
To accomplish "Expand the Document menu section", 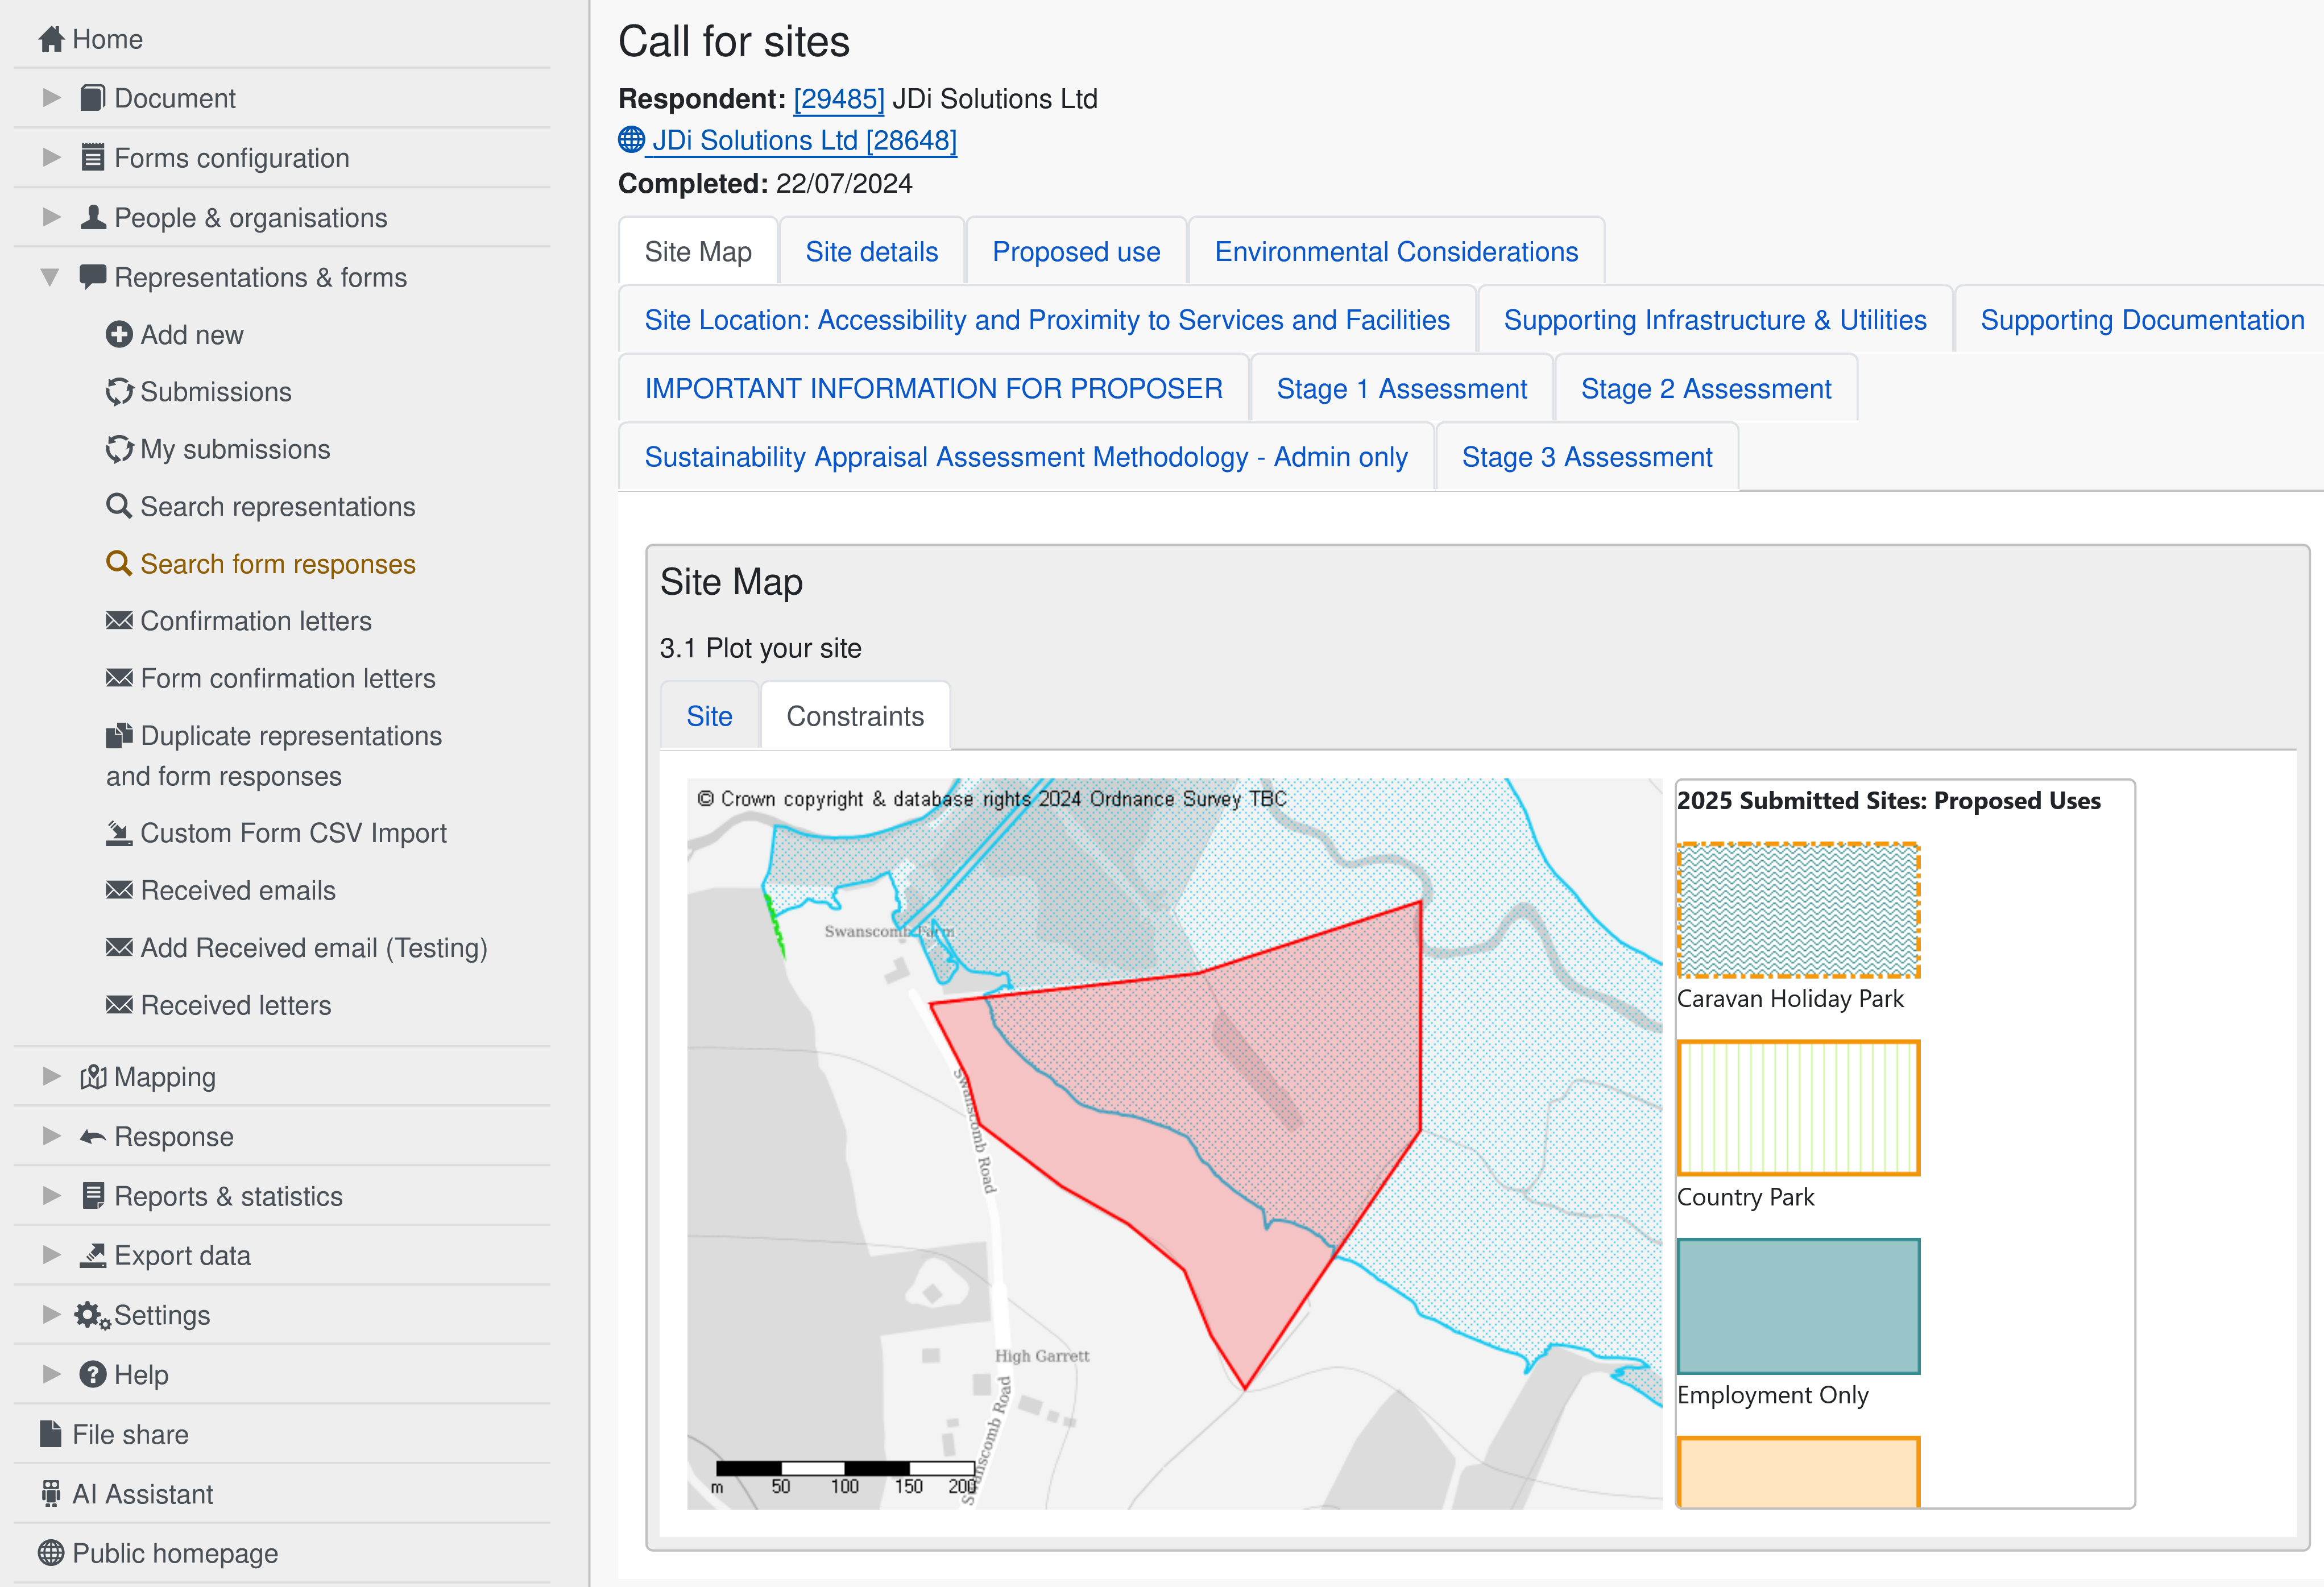I will point(52,98).
